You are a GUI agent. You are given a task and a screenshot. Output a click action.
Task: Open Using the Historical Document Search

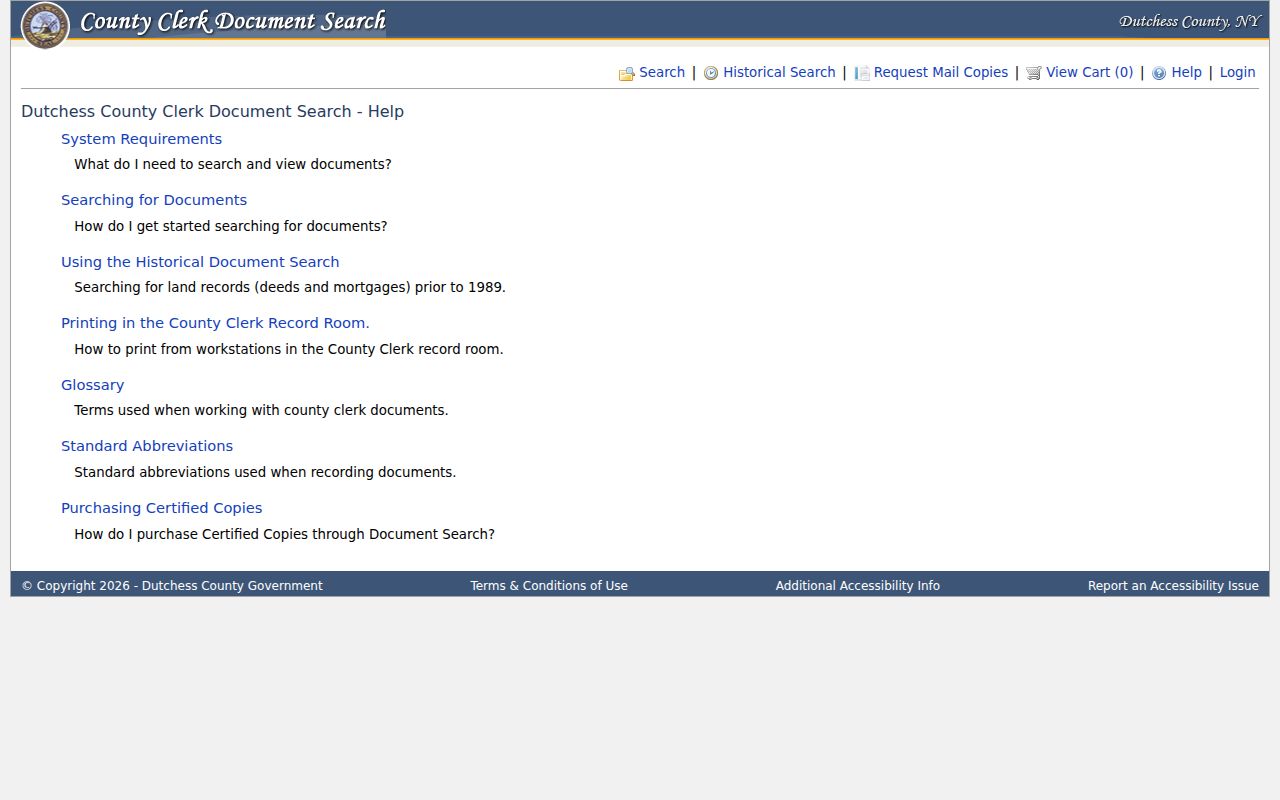tap(200, 262)
